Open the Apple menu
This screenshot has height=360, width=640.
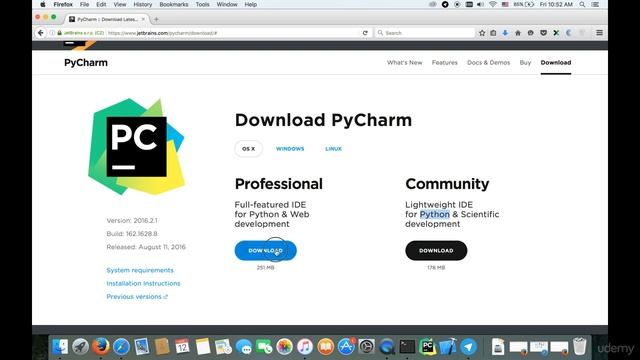pyautogui.click(x=43, y=4)
